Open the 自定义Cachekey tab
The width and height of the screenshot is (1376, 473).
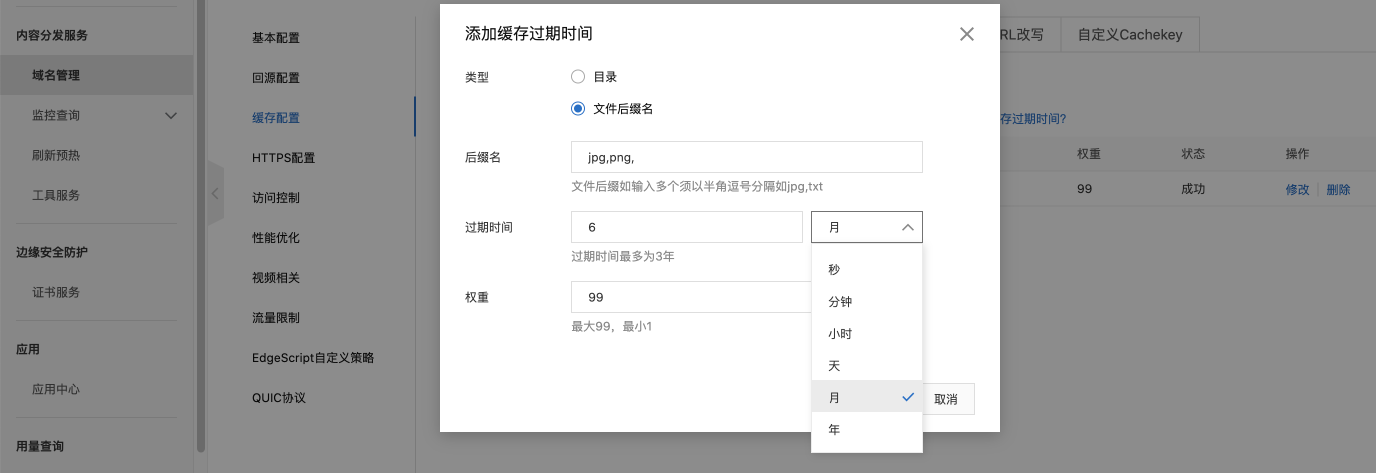1130,34
